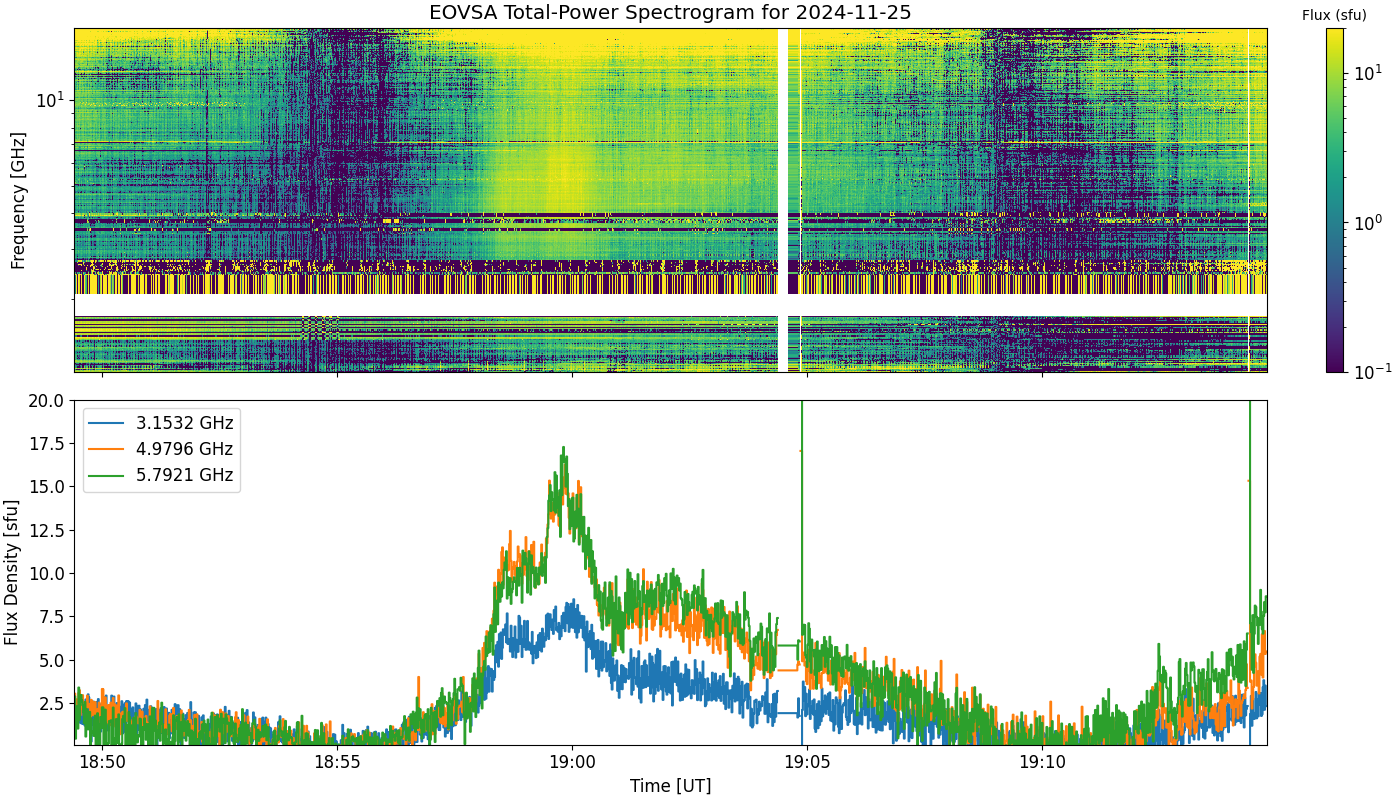Click the 10⁰ colorbar tick label
1400x800 pixels.
(x=1368, y=222)
